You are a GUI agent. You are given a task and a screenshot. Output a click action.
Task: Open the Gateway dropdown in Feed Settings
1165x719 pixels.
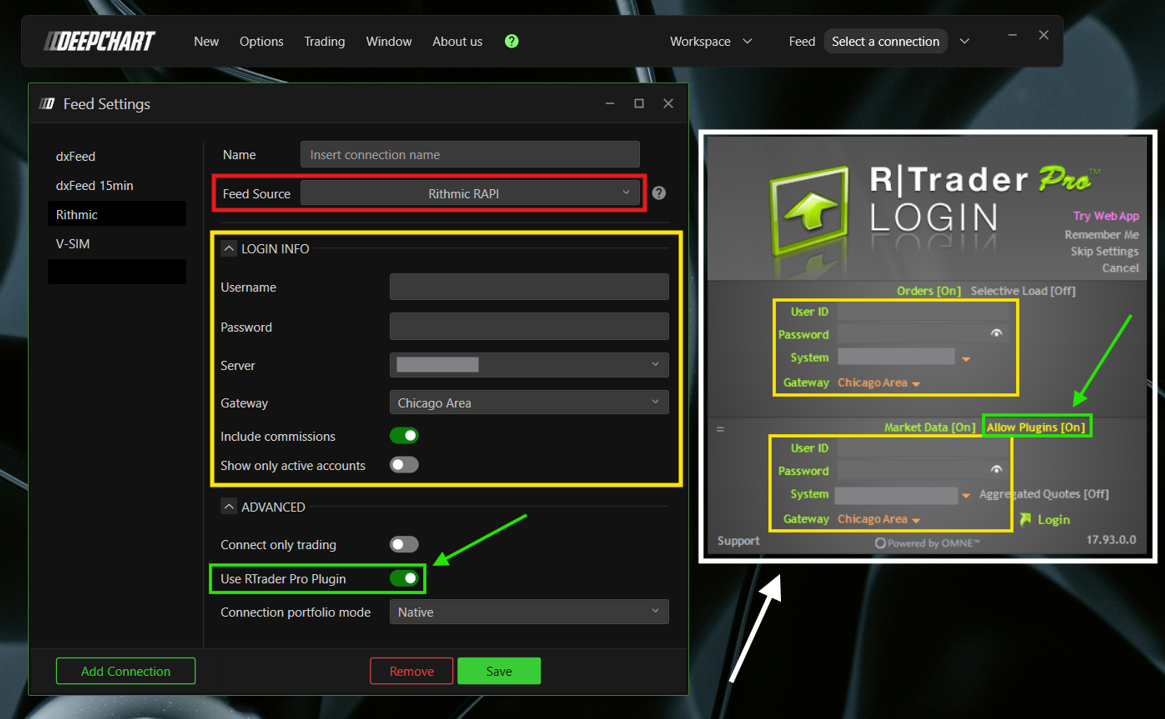click(529, 403)
